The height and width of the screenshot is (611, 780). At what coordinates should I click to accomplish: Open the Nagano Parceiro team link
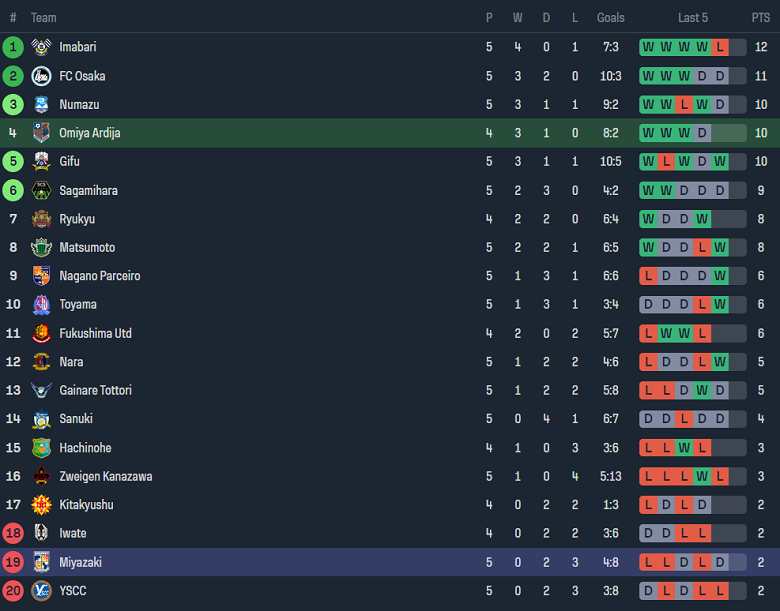(x=99, y=276)
